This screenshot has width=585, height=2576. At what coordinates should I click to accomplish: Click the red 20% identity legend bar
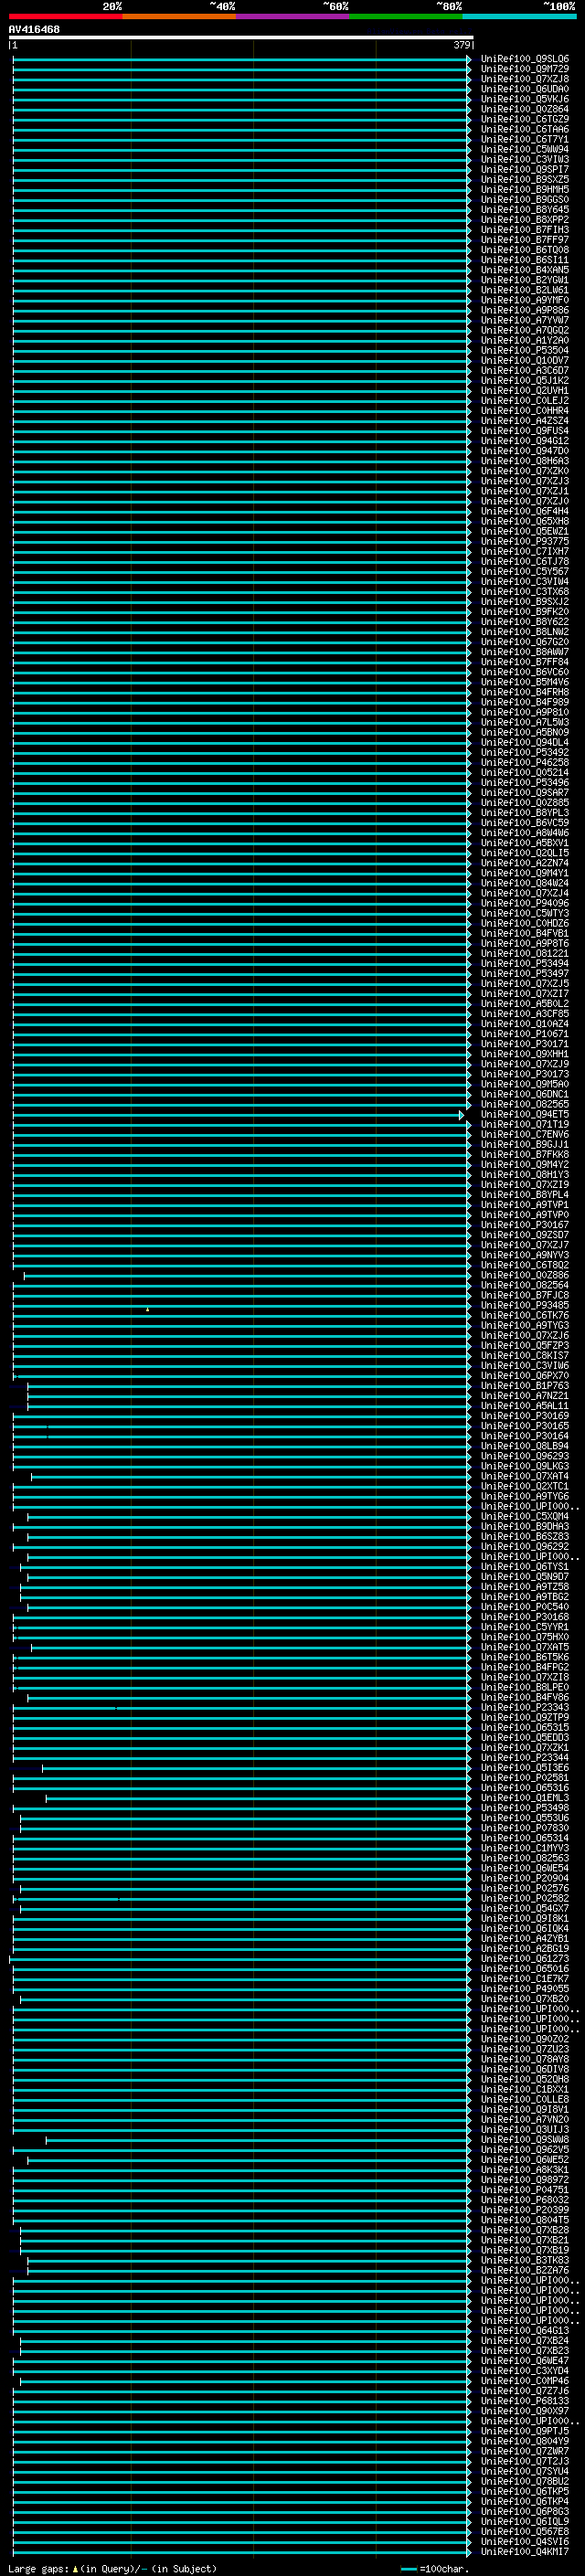point(66,17)
